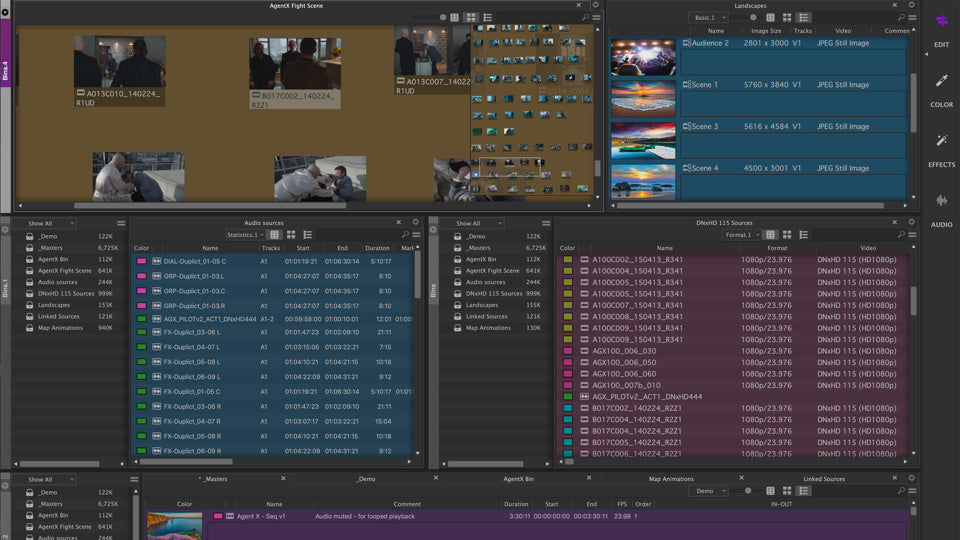
Task: Click the Format column header in DNxHD 115 Sources
Action: [x=777, y=248]
